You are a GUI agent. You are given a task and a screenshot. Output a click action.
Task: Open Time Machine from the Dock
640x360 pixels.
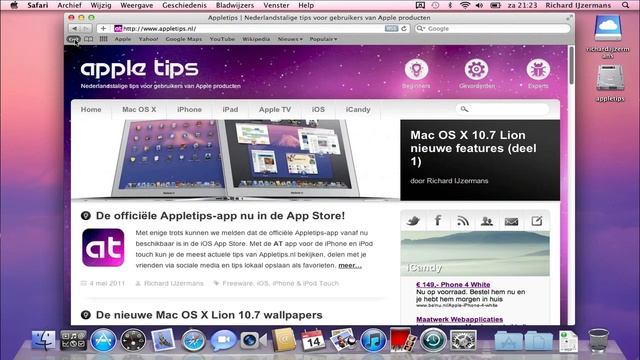pyautogui.click(x=433, y=340)
